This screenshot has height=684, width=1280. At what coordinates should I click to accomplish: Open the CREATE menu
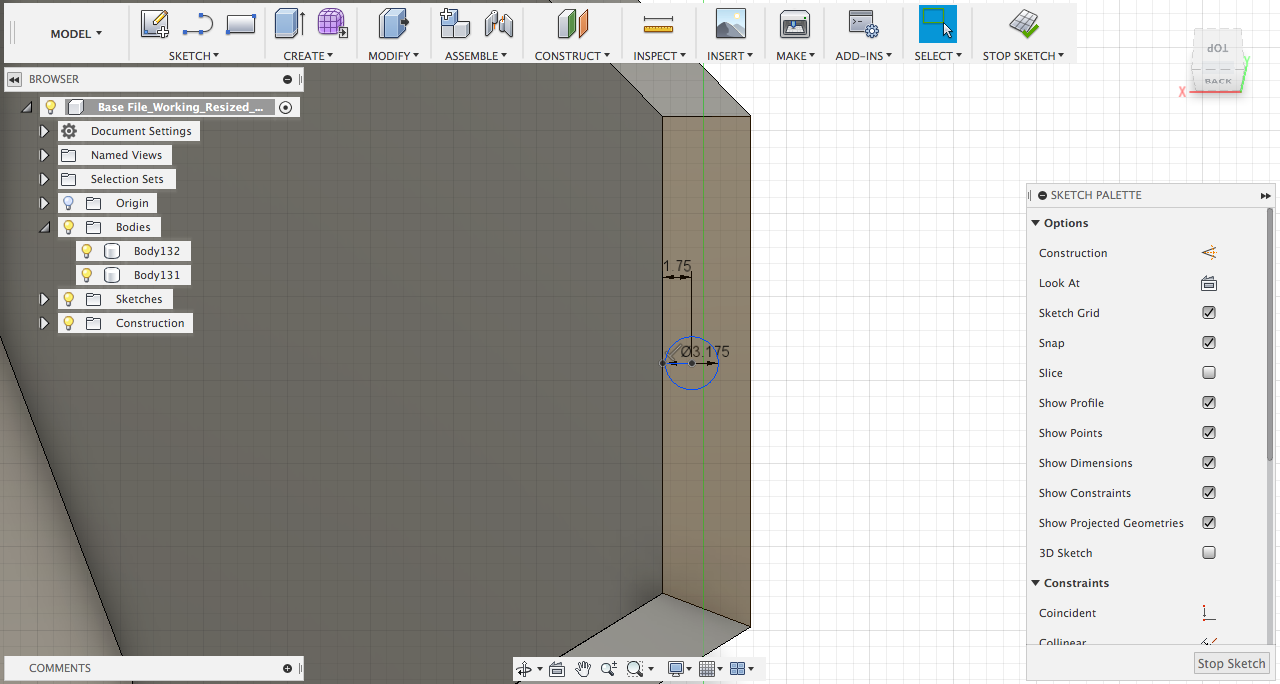(x=309, y=56)
